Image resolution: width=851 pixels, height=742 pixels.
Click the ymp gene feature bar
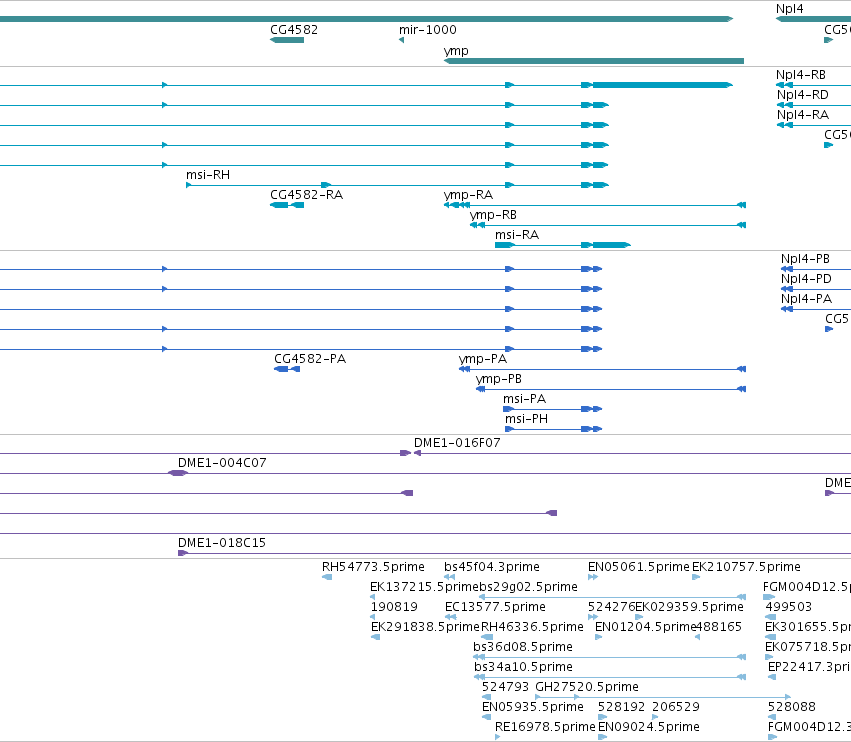coord(594,61)
